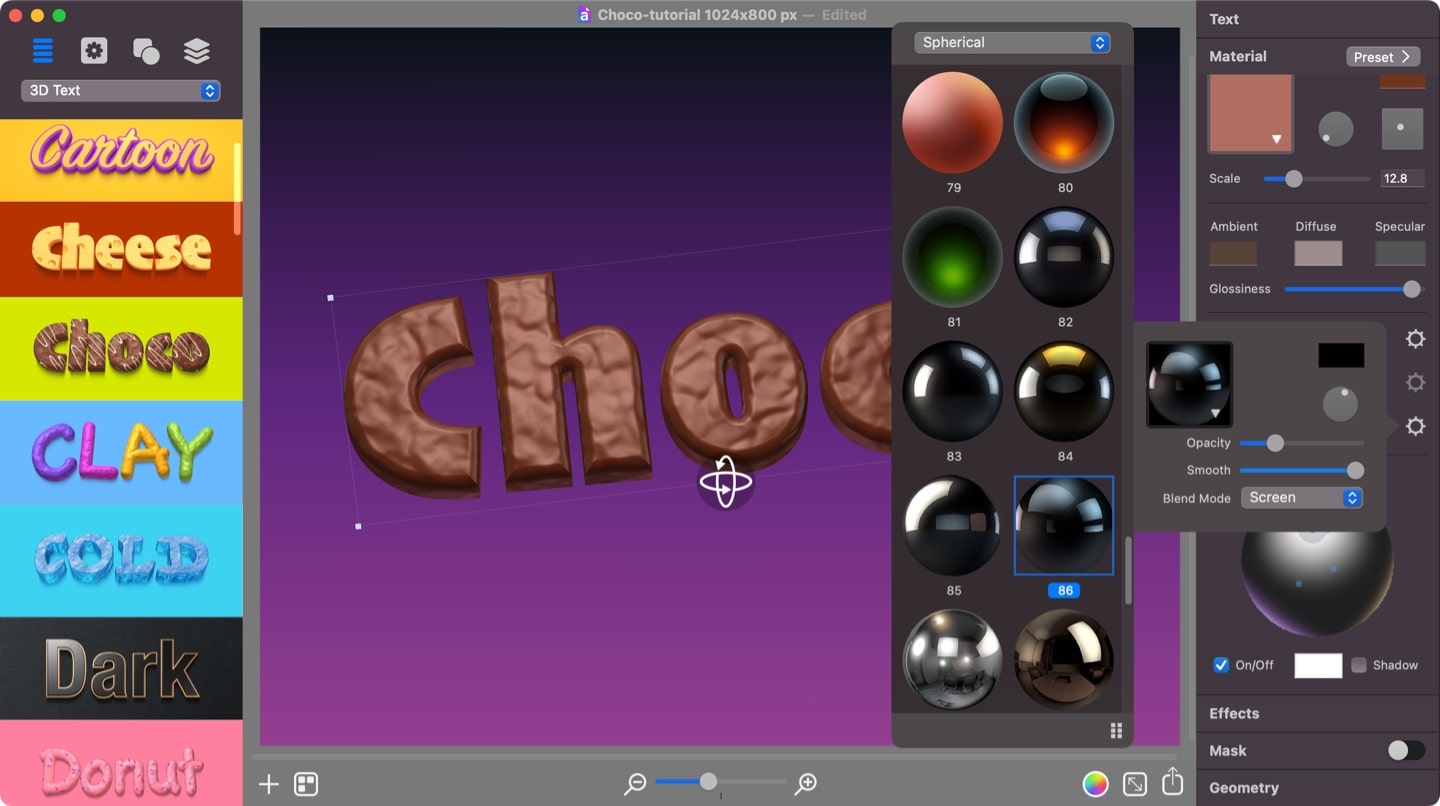Open the Material Preset browser
Viewport: 1440px width, 806px height.
pyautogui.click(x=1383, y=57)
